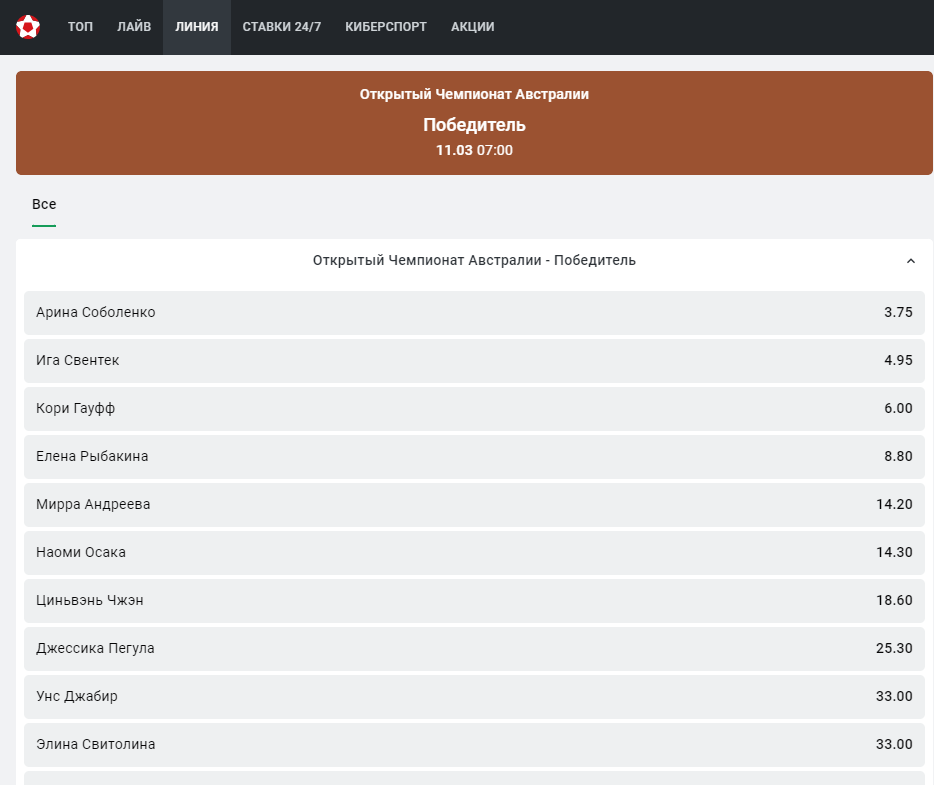Click the Открытый Чемпионат Австралии - Победитель header
This screenshot has width=934, height=785.
[474, 260]
